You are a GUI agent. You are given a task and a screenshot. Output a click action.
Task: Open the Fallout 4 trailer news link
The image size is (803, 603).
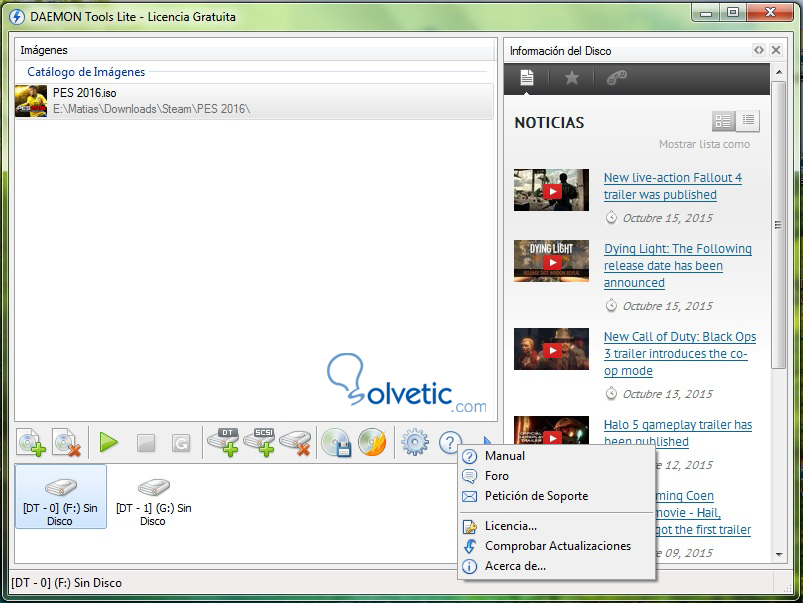click(673, 186)
